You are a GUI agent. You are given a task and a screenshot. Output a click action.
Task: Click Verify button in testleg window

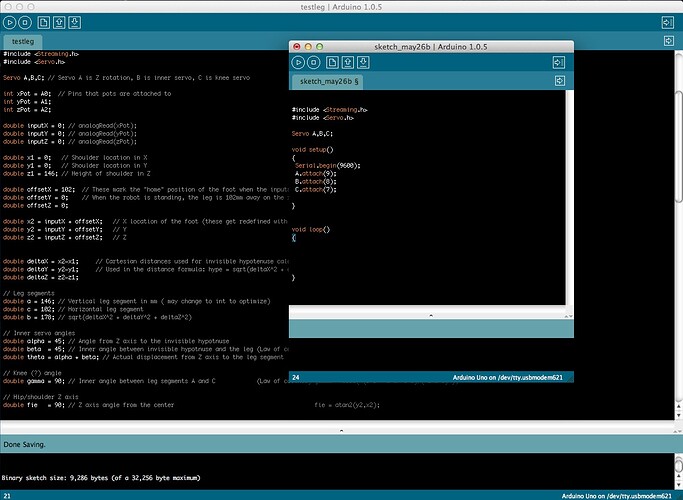click(x=9, y=22)
